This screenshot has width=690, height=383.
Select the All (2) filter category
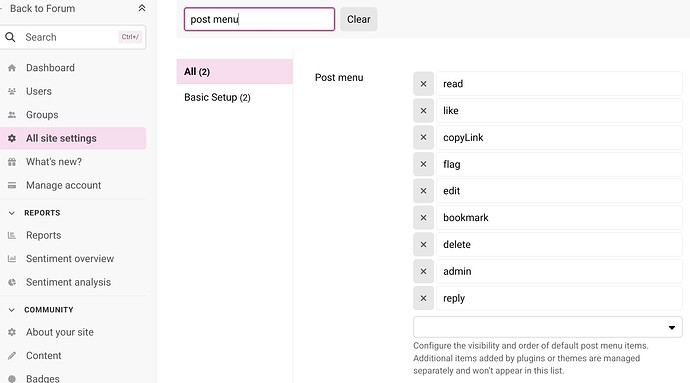[235, 71]
